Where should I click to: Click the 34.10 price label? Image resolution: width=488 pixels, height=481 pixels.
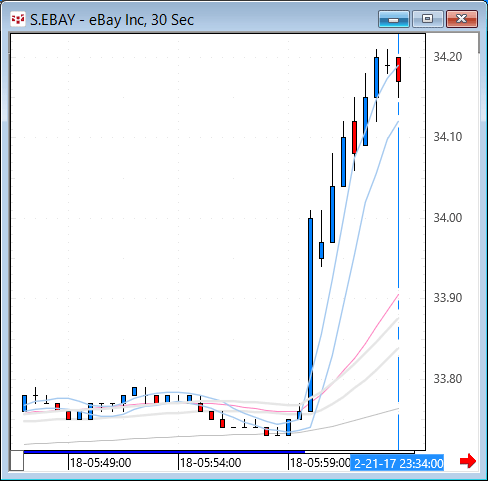tap(447, 137)
